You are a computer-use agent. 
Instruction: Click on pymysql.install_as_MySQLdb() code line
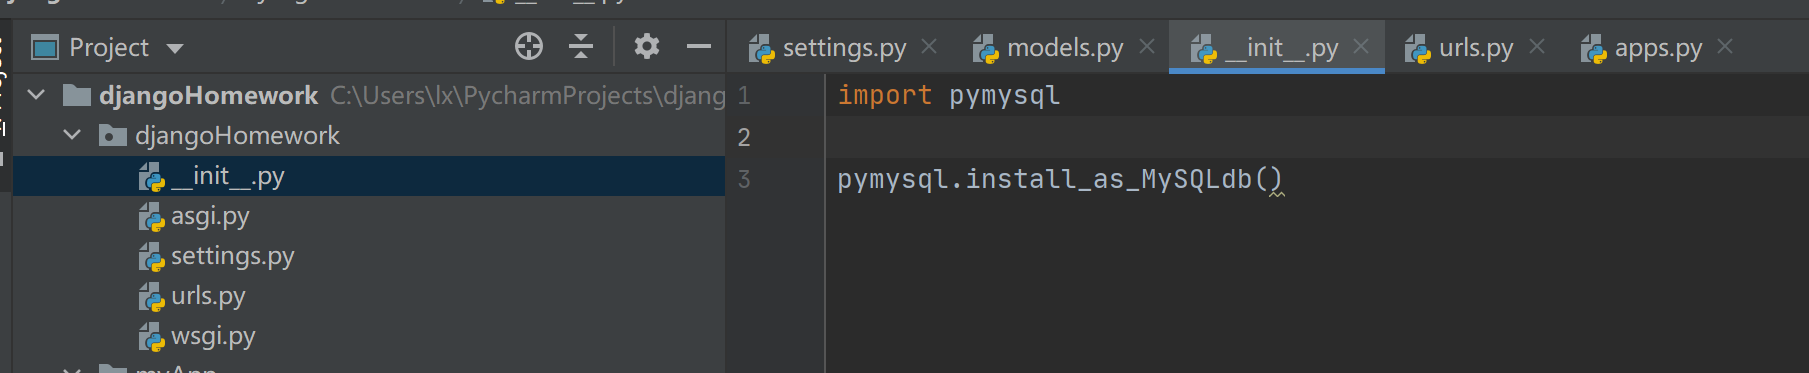click(x=1060, y=179)
